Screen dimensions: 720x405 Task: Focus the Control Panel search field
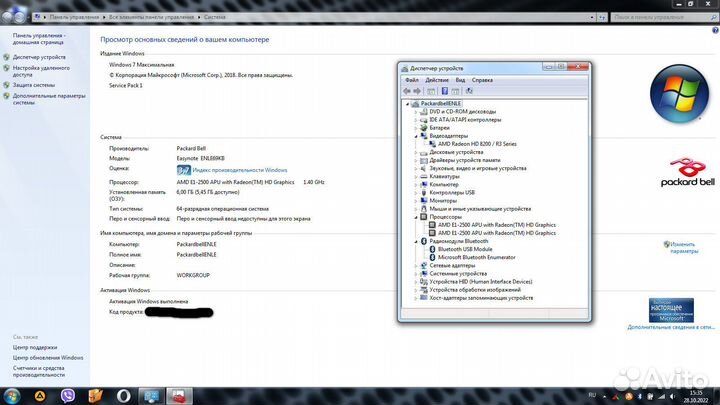pos(664,17)
